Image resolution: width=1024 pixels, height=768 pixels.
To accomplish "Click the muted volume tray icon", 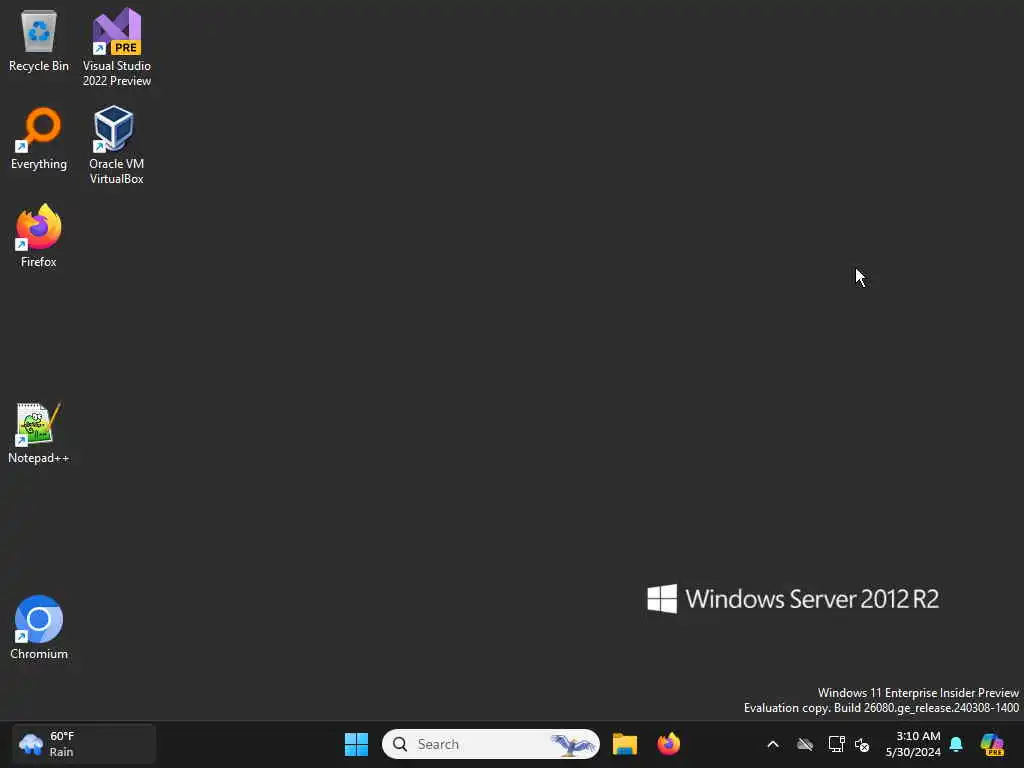I will (862, 744).
